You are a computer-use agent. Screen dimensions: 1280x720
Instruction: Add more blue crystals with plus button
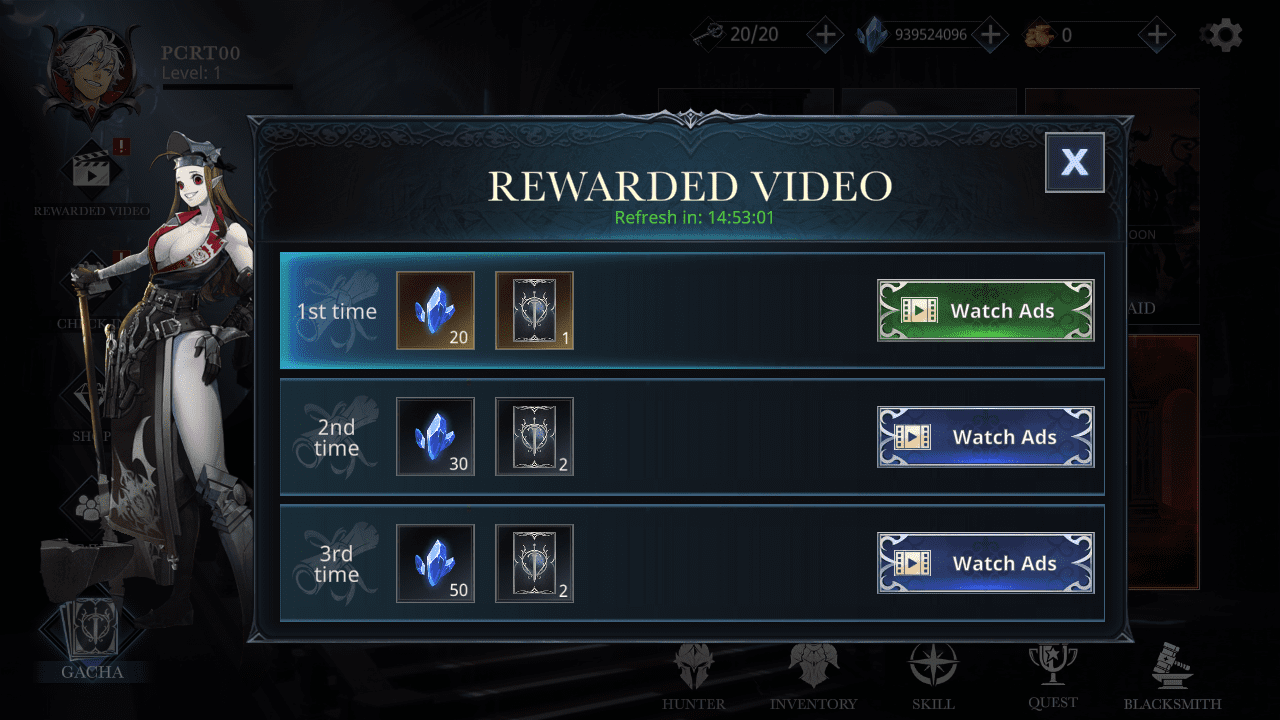[990, 35]
